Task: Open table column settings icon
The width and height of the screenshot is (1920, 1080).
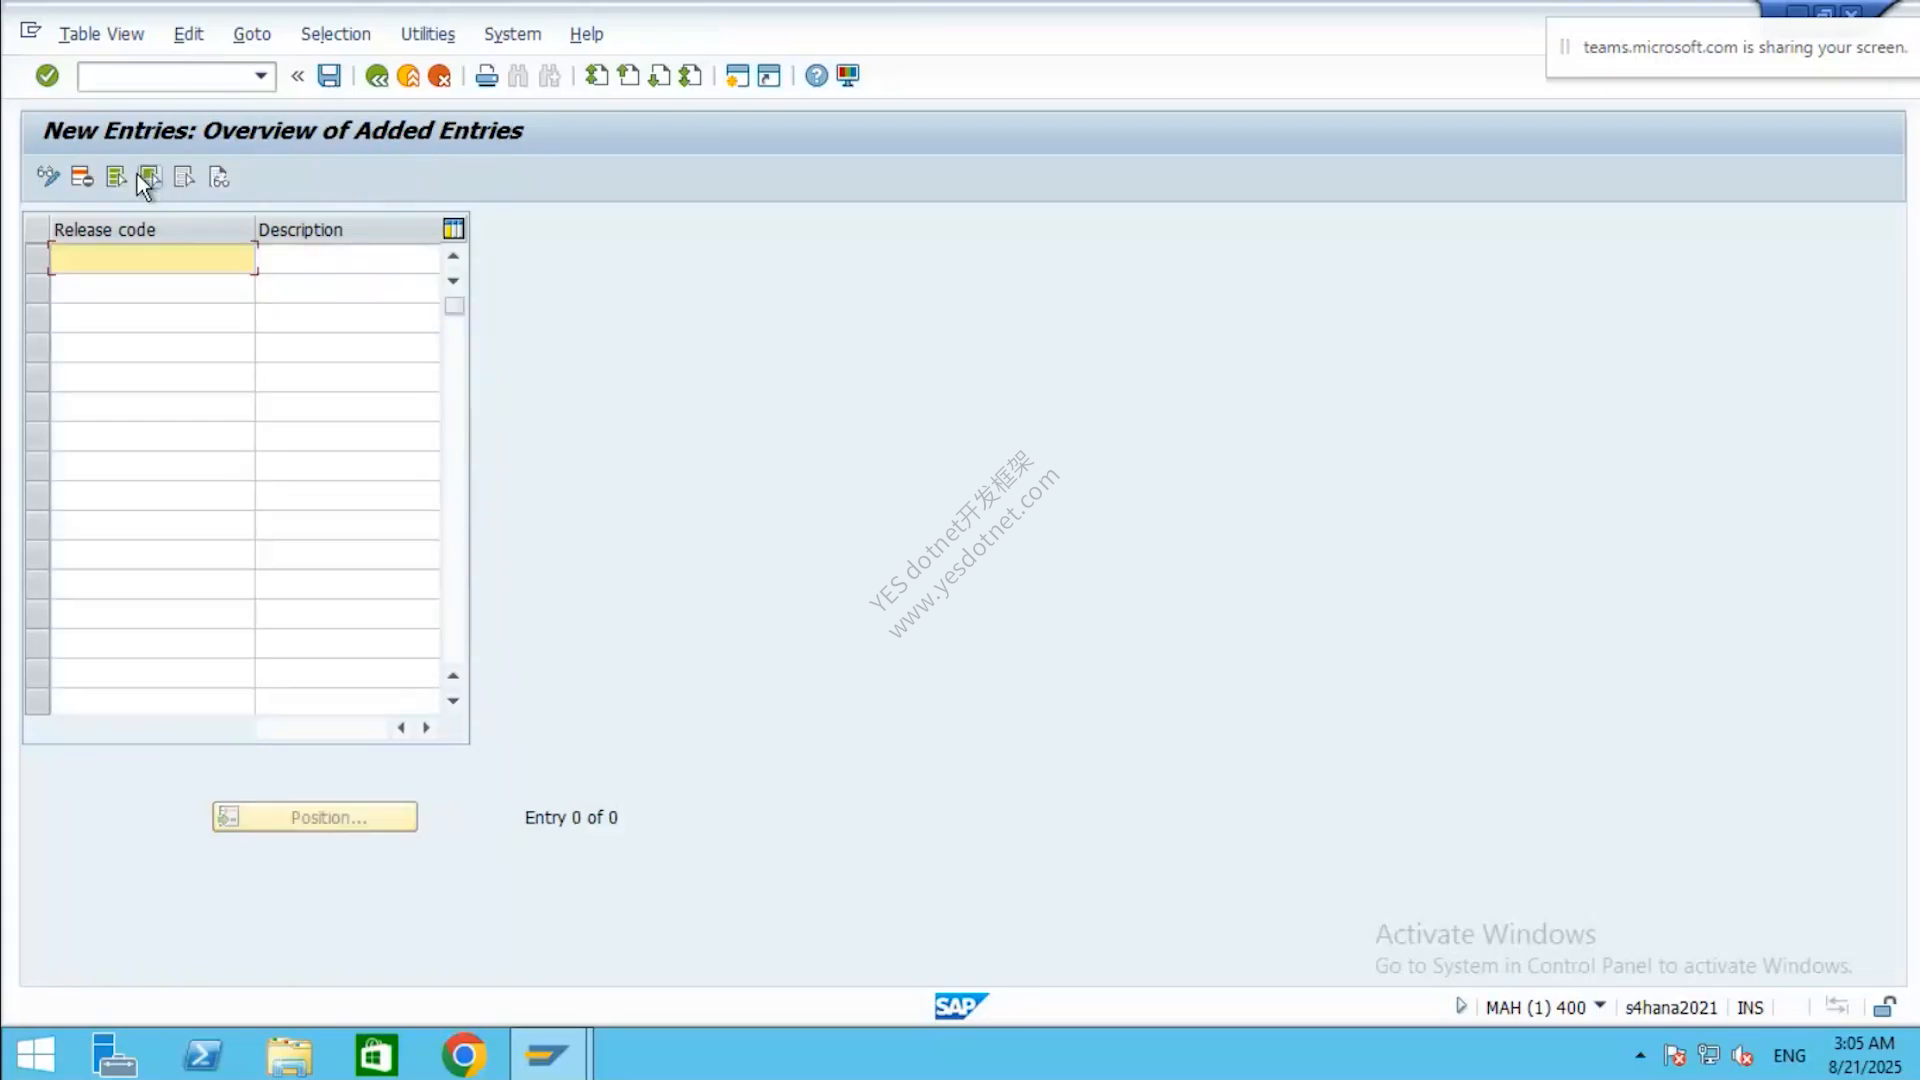Action: [x=453, y=229]
